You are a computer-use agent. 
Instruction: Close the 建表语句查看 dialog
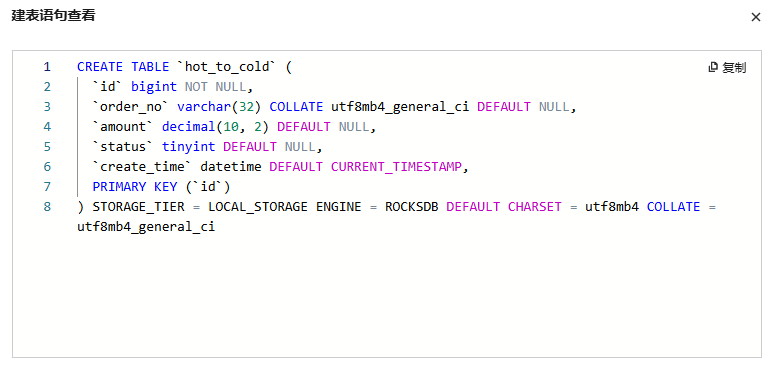point(755,17)
